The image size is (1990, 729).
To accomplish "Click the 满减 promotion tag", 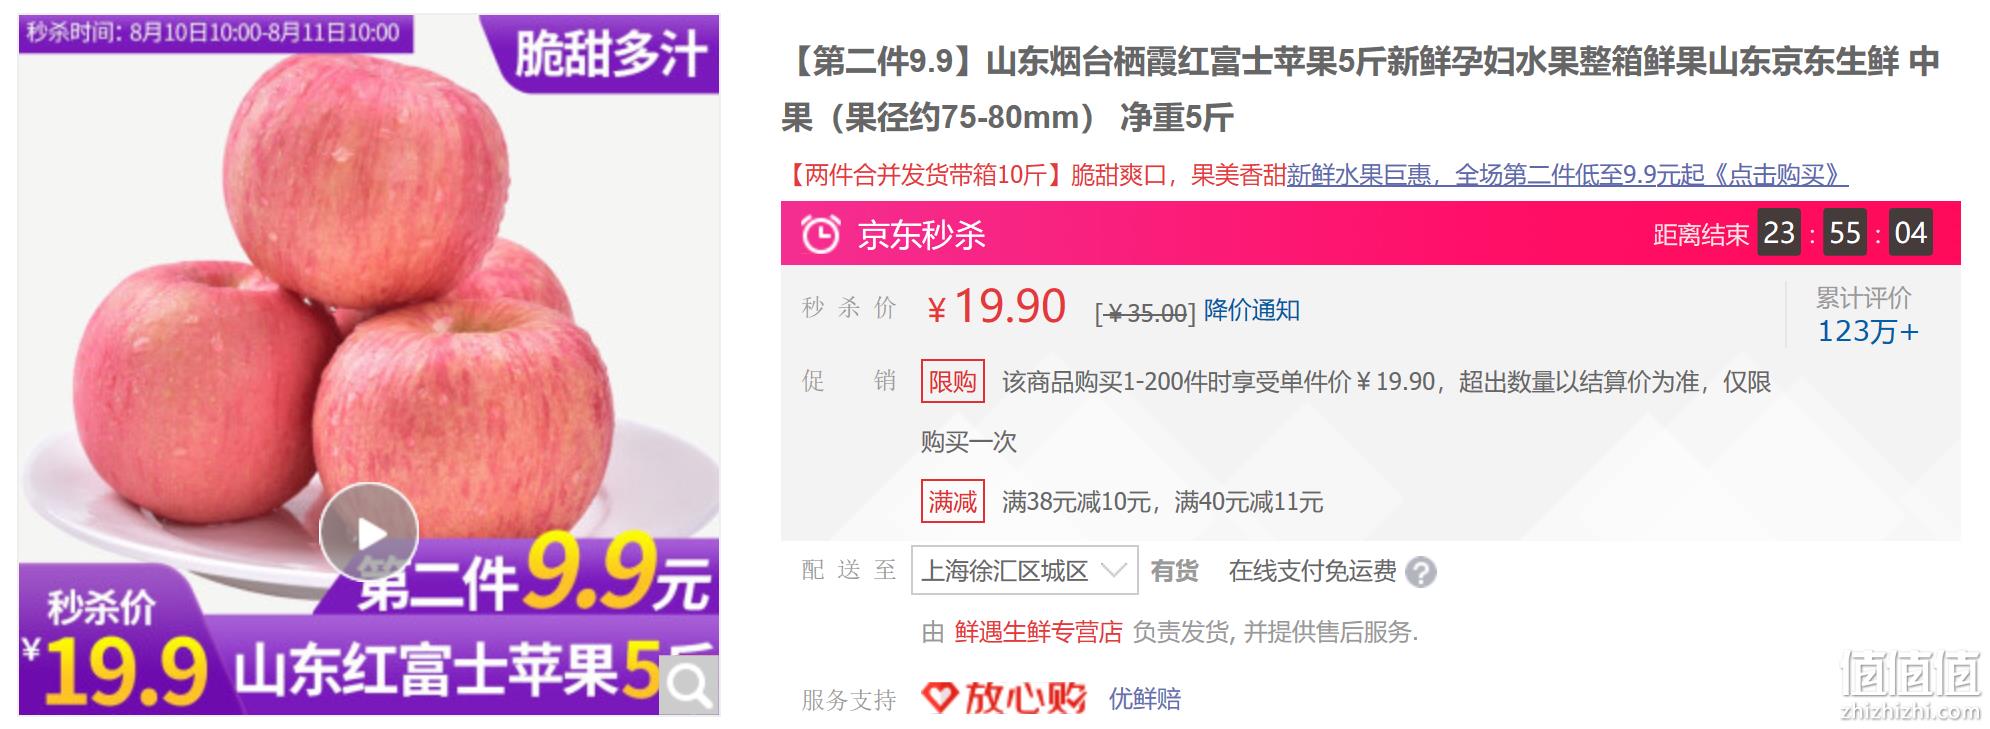I will [952, 501].
